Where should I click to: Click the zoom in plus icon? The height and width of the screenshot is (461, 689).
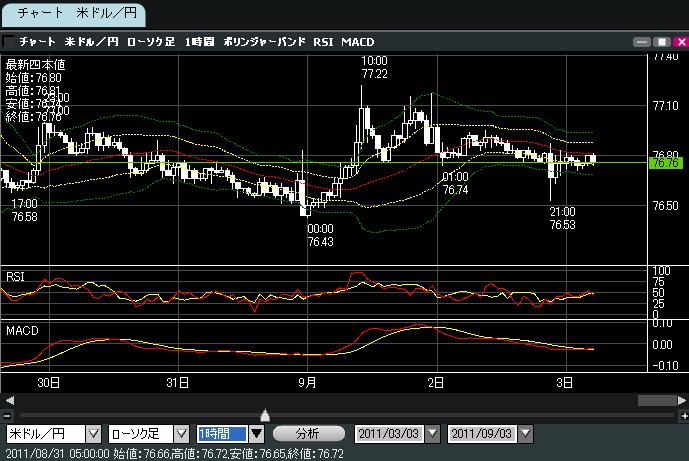click(x=681, y=415)
